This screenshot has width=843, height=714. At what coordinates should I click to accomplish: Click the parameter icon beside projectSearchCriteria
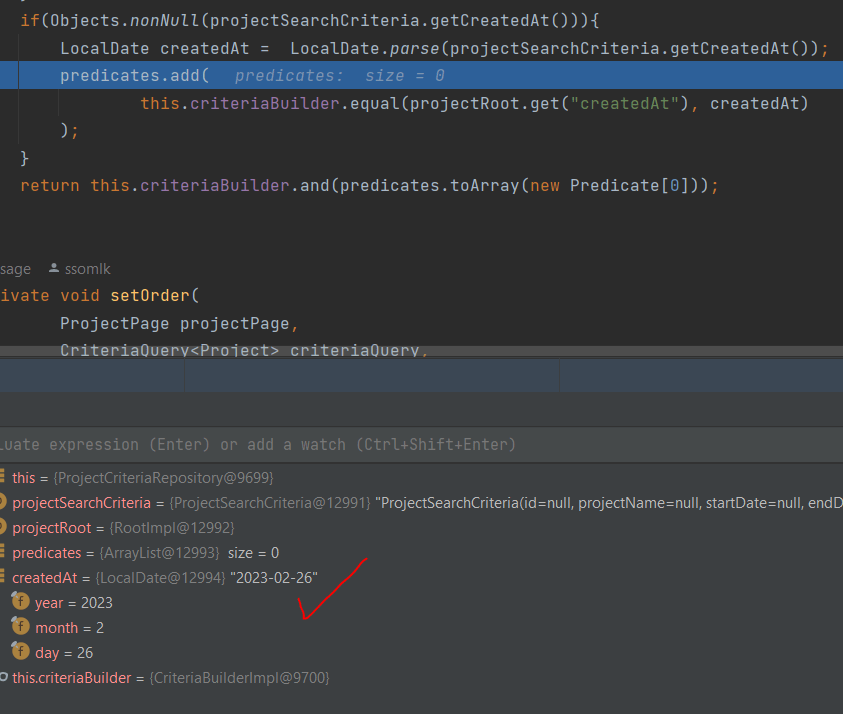pyautogui.click(x=2, y=502)
